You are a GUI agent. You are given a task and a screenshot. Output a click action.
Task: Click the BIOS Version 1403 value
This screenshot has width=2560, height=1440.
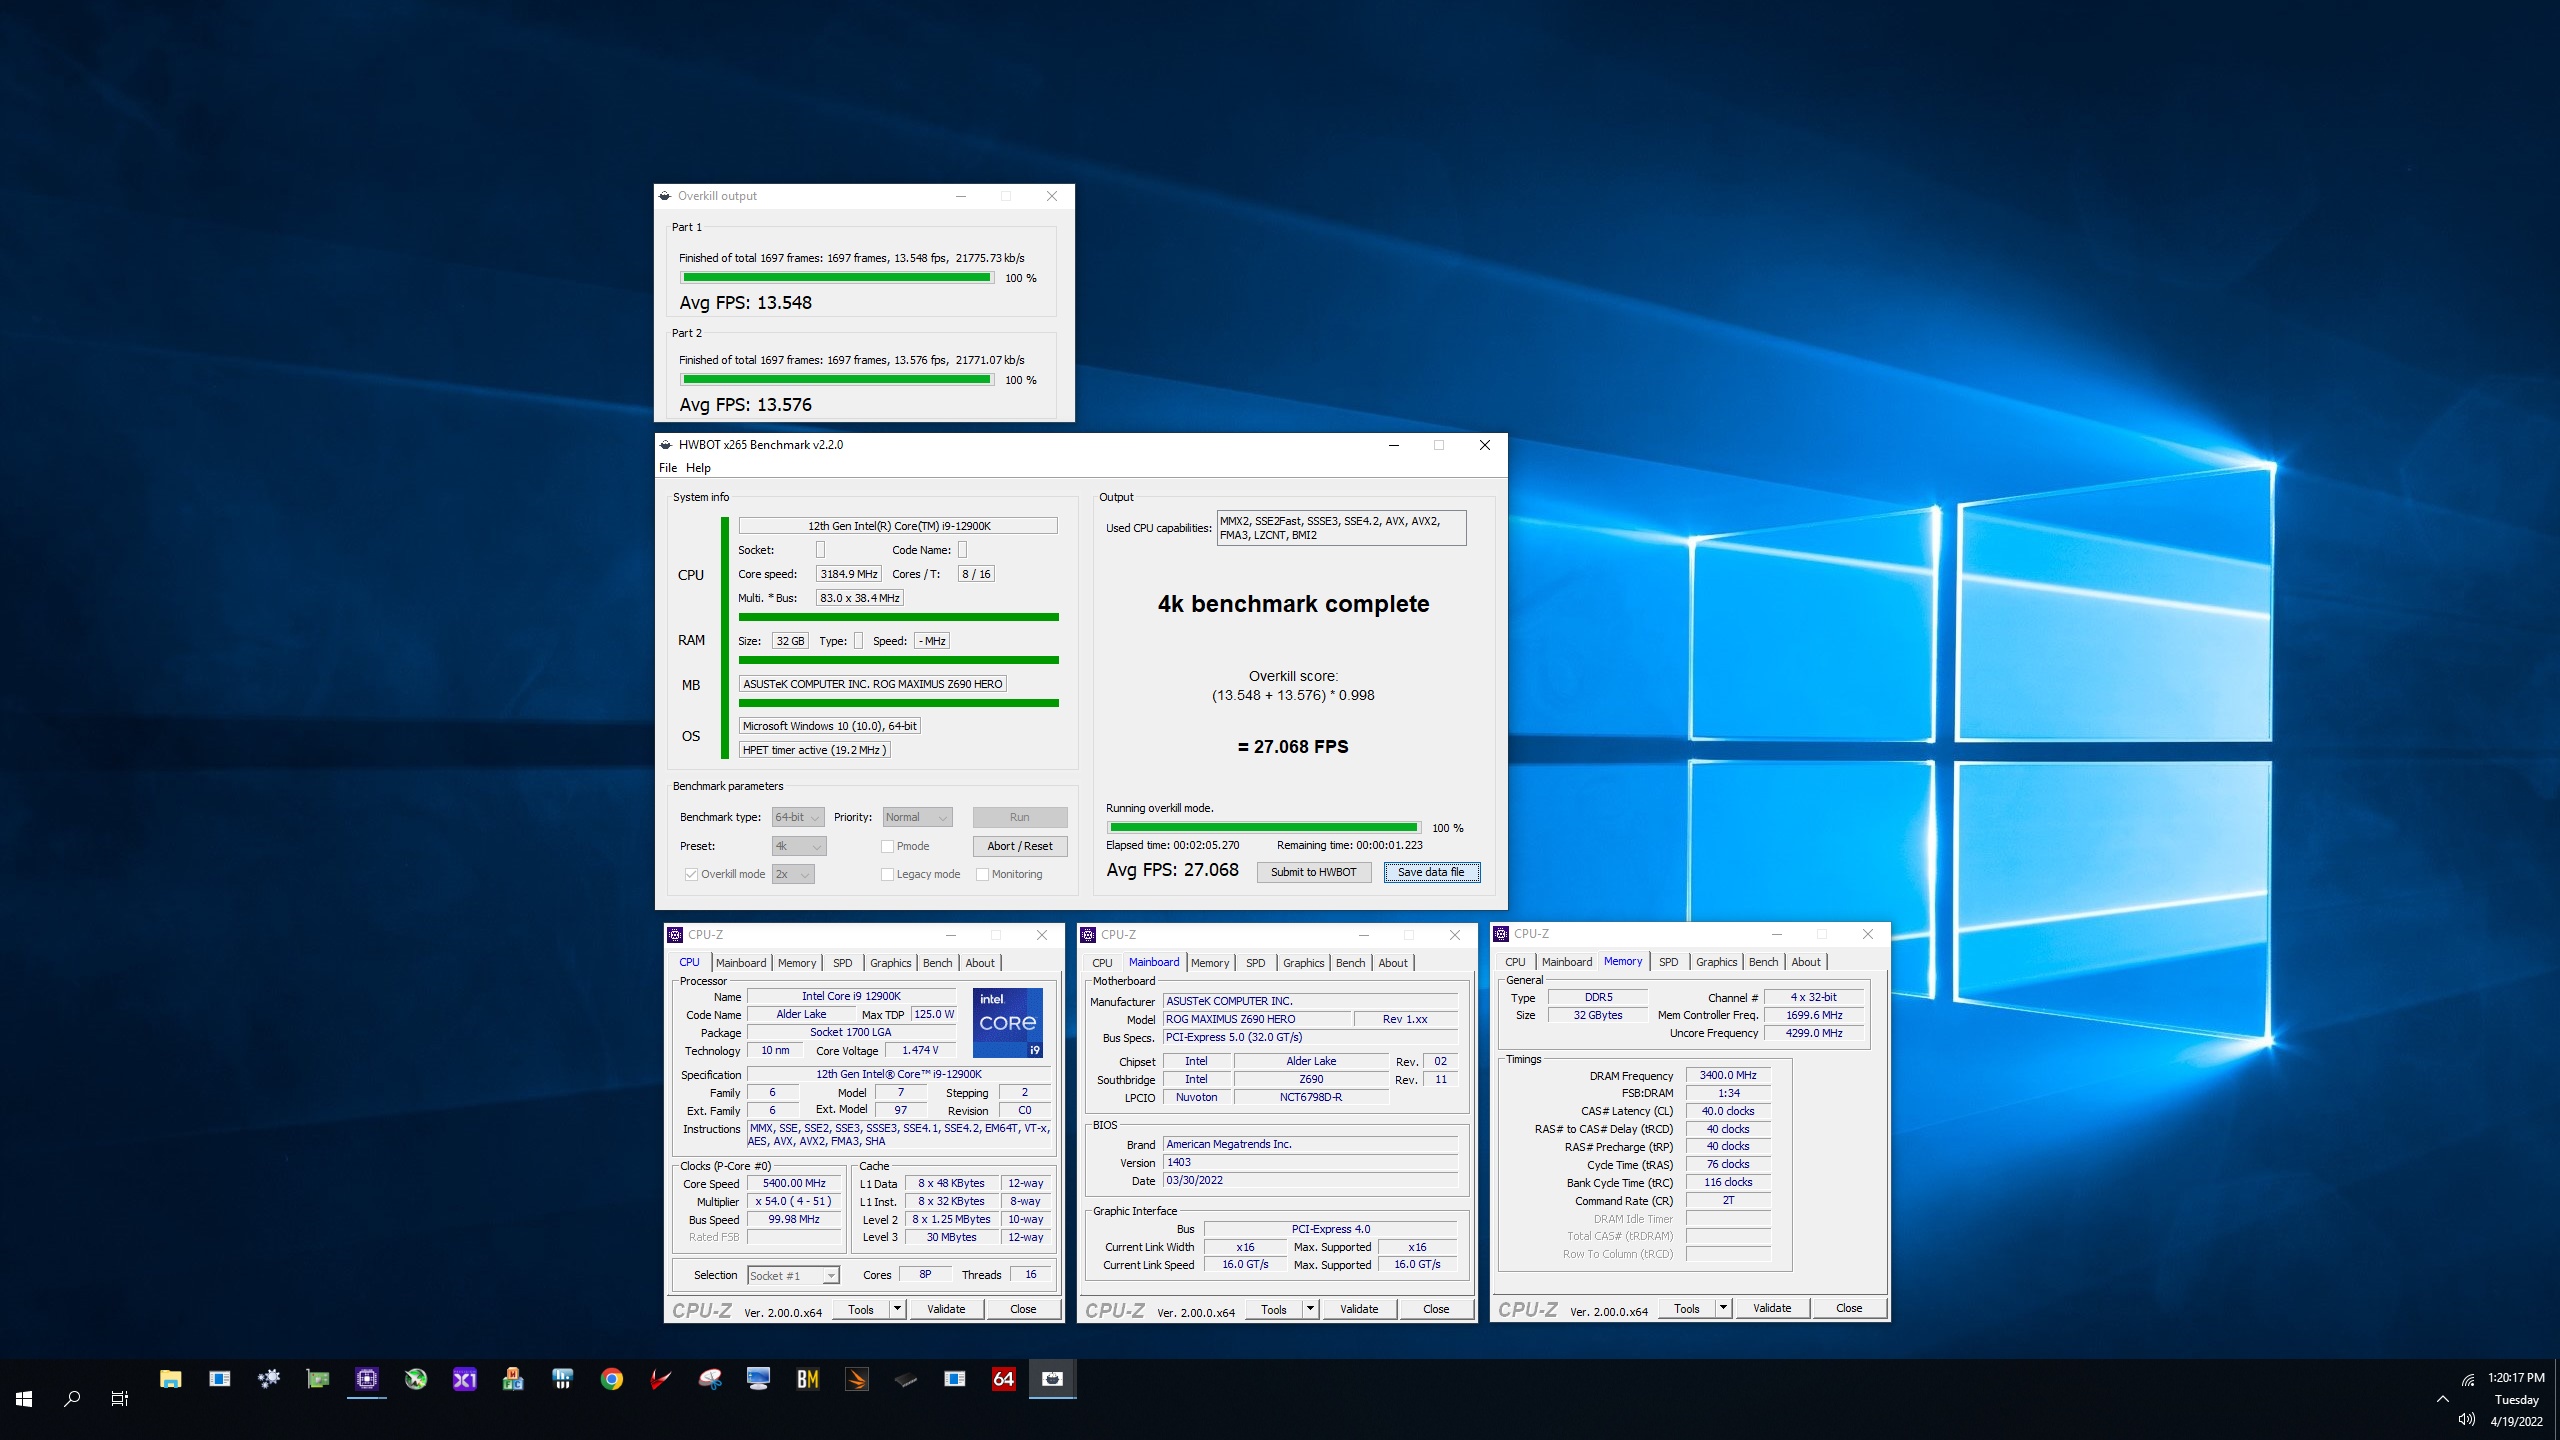1310,1162
